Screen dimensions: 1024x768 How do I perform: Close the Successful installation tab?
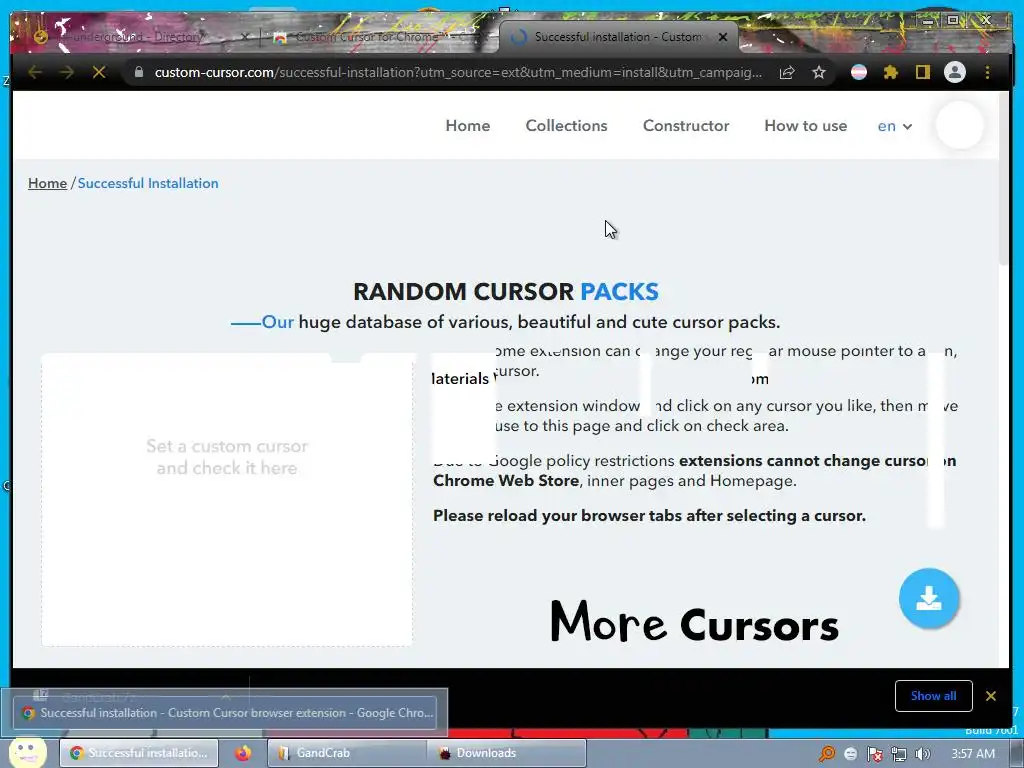(723, 37)
